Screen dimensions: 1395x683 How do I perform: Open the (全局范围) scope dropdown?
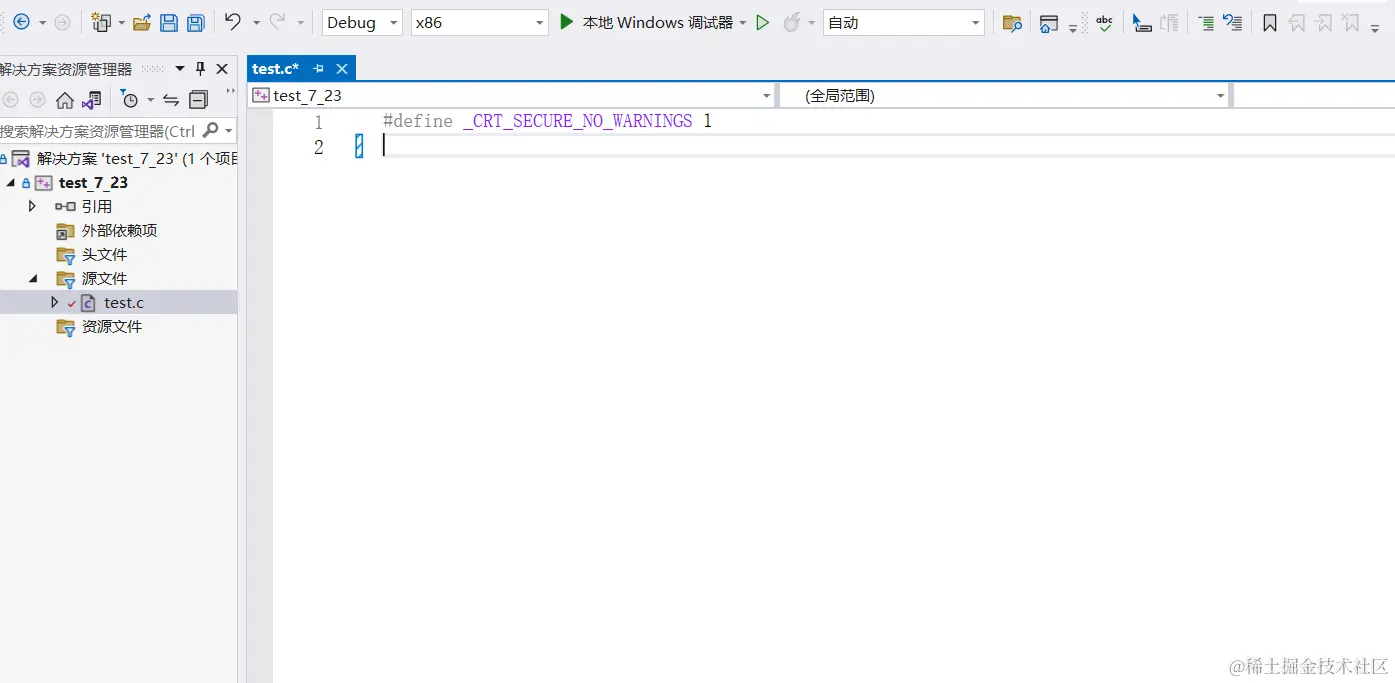click(1220, 96)
